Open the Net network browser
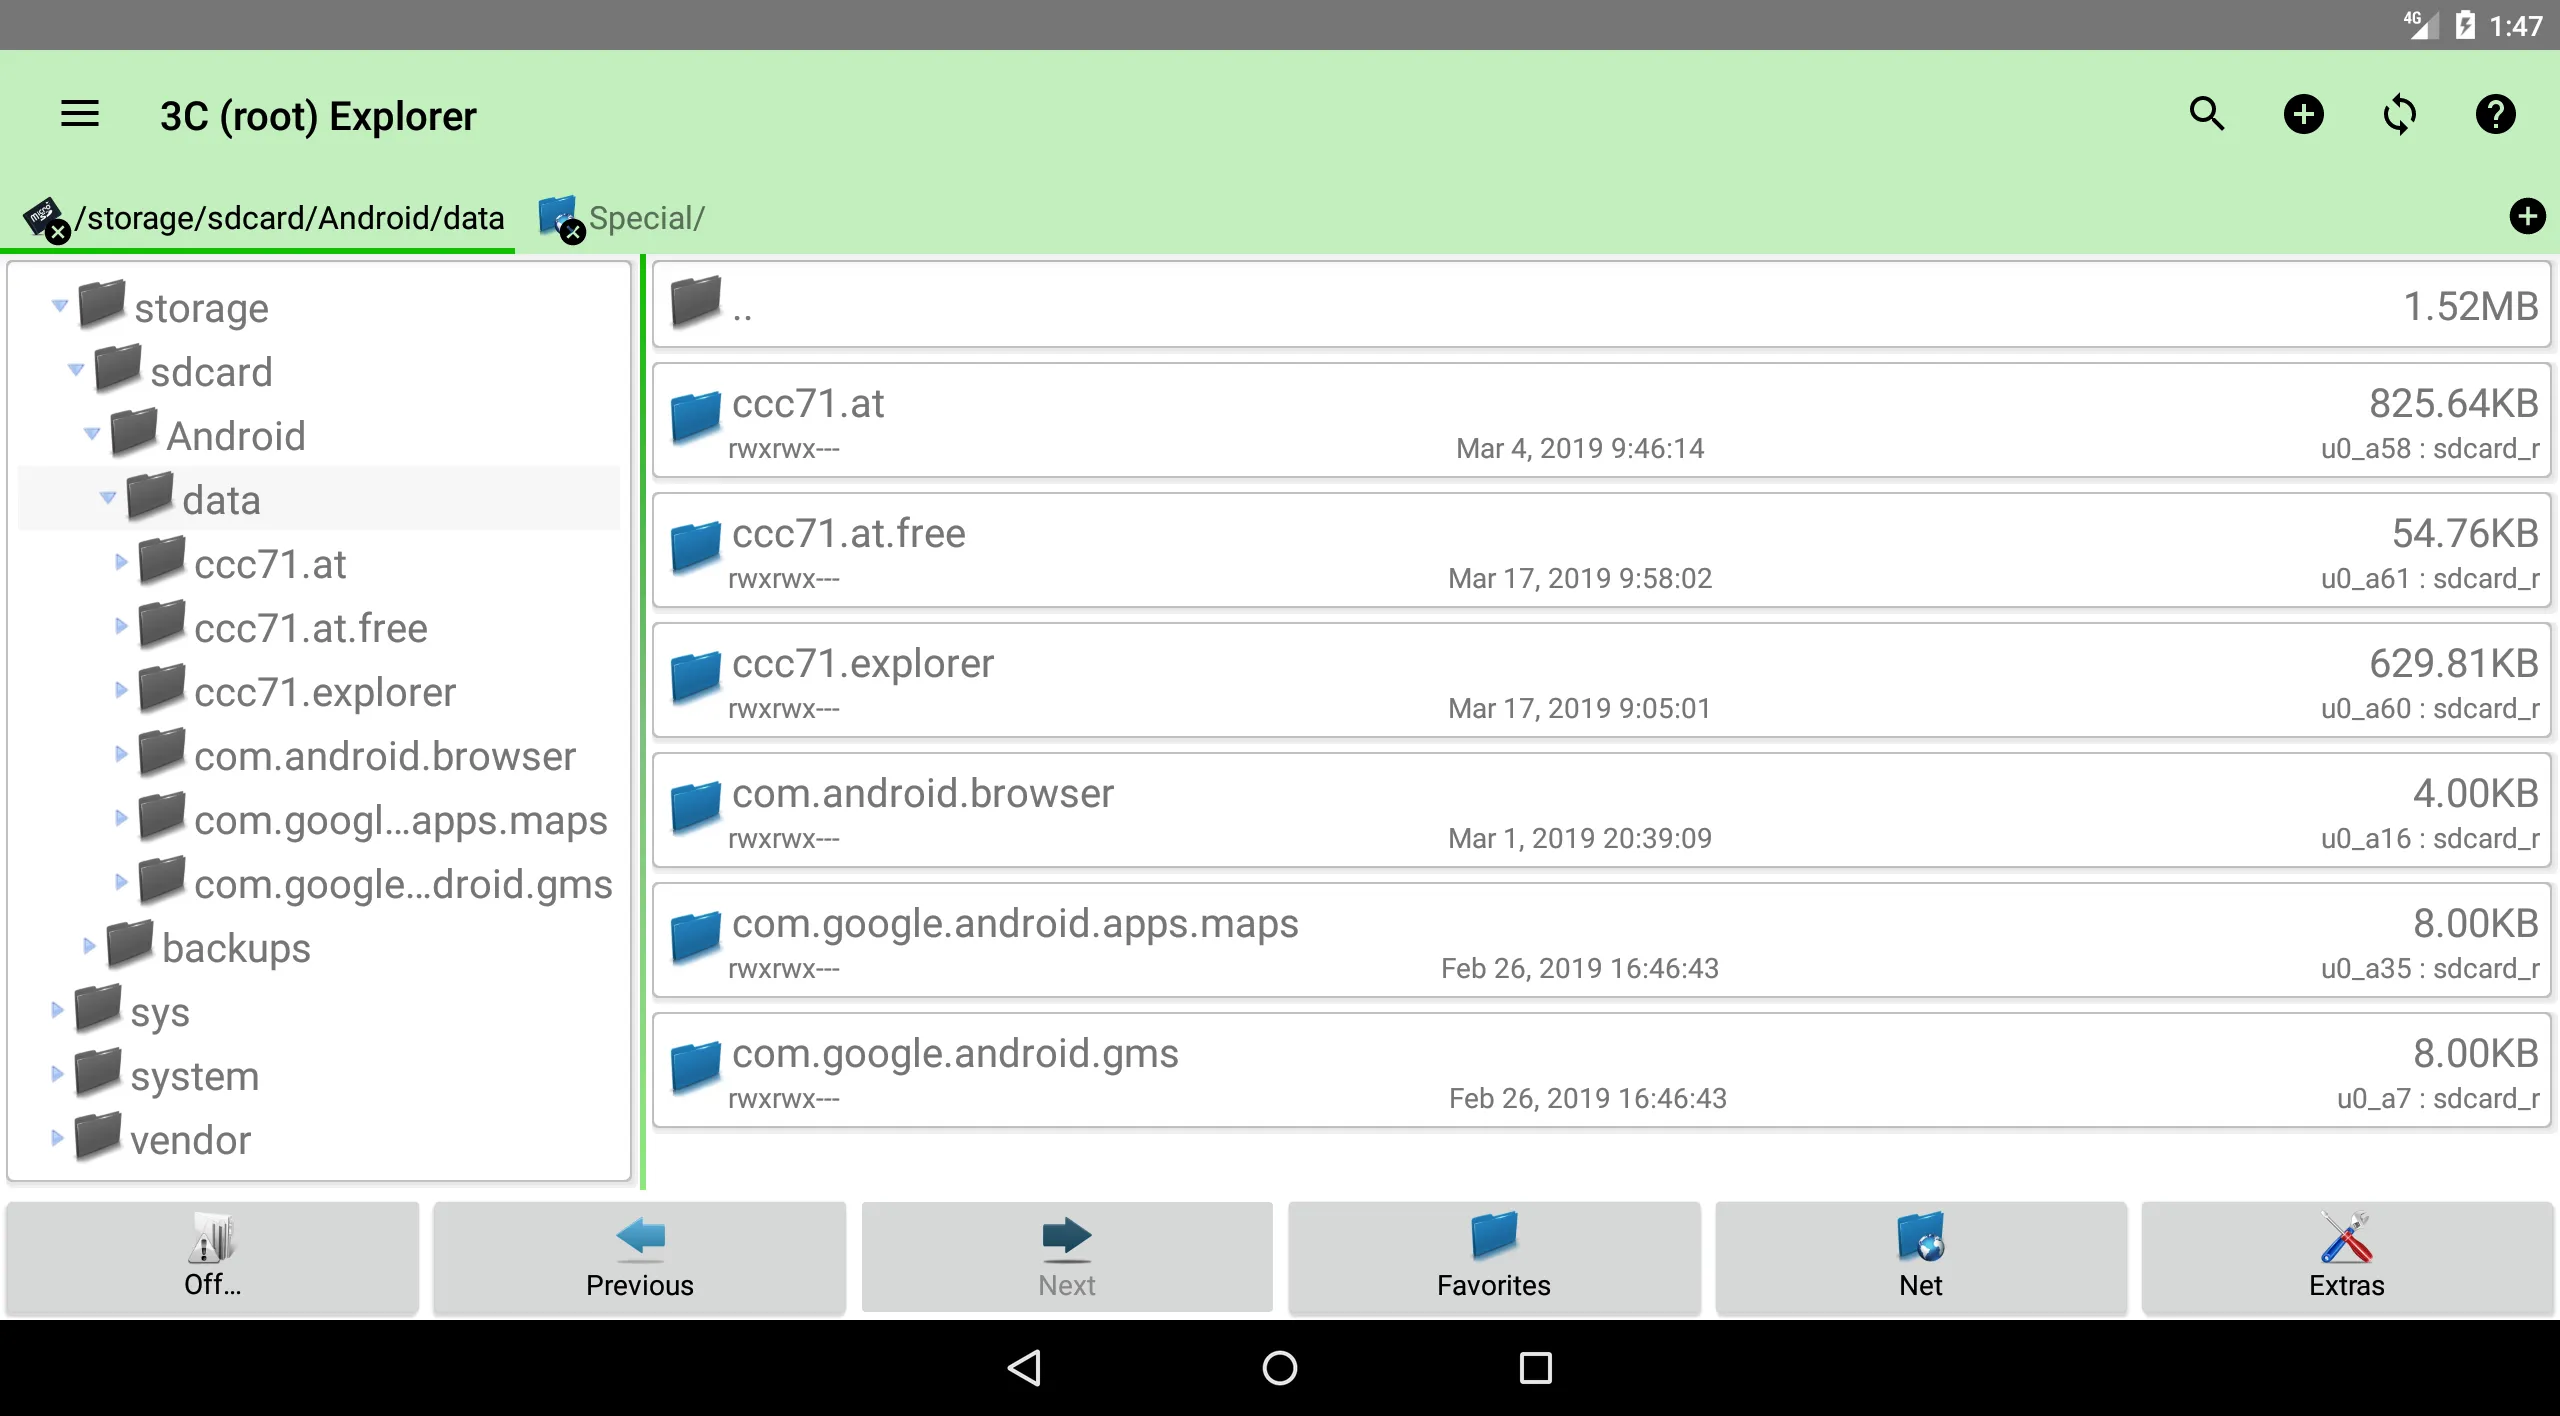This screenshot has height=1416, width=2560. point(1918,1256)
